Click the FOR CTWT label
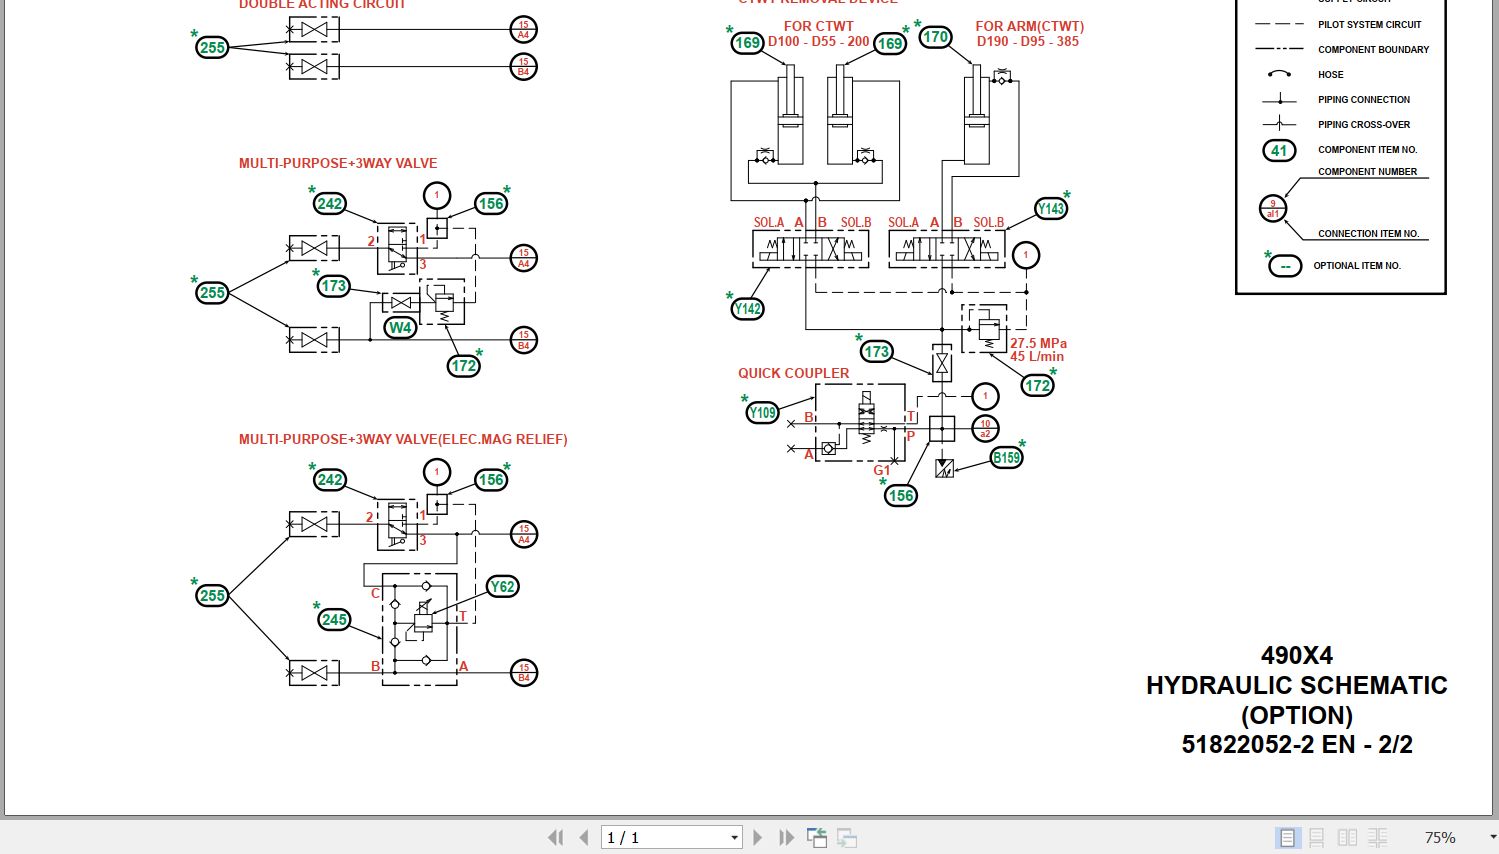1499x854 pixels. coord(819,26)
